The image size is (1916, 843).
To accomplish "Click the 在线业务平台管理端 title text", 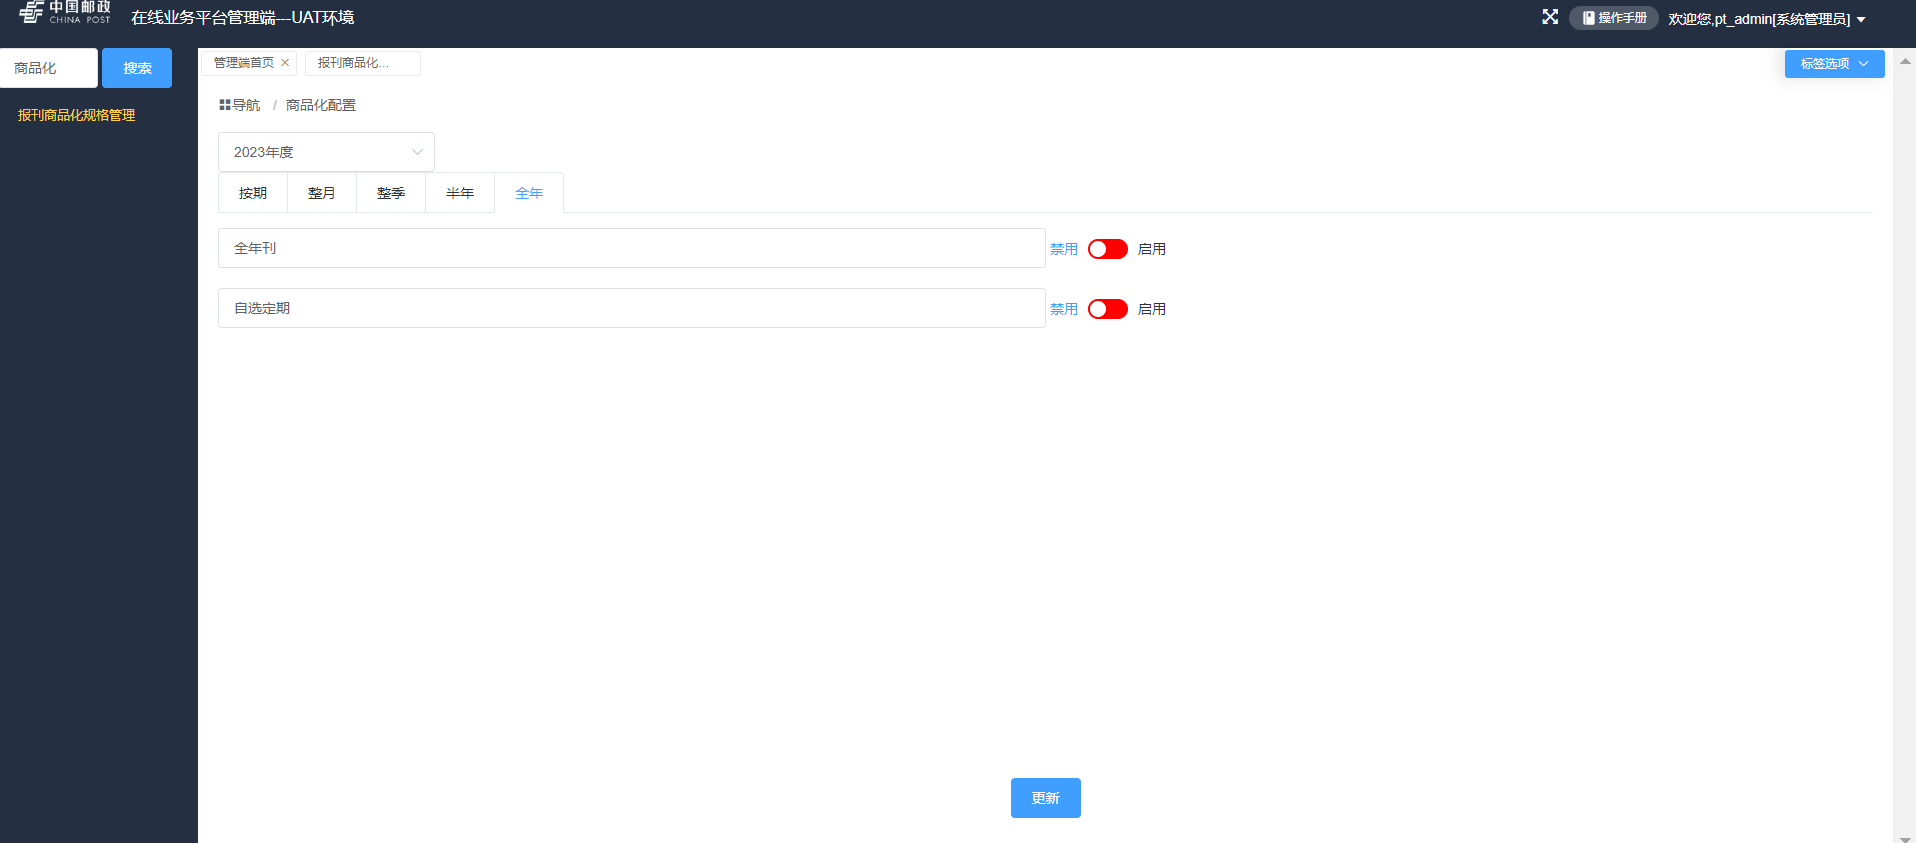I will [x=242, y=18].
